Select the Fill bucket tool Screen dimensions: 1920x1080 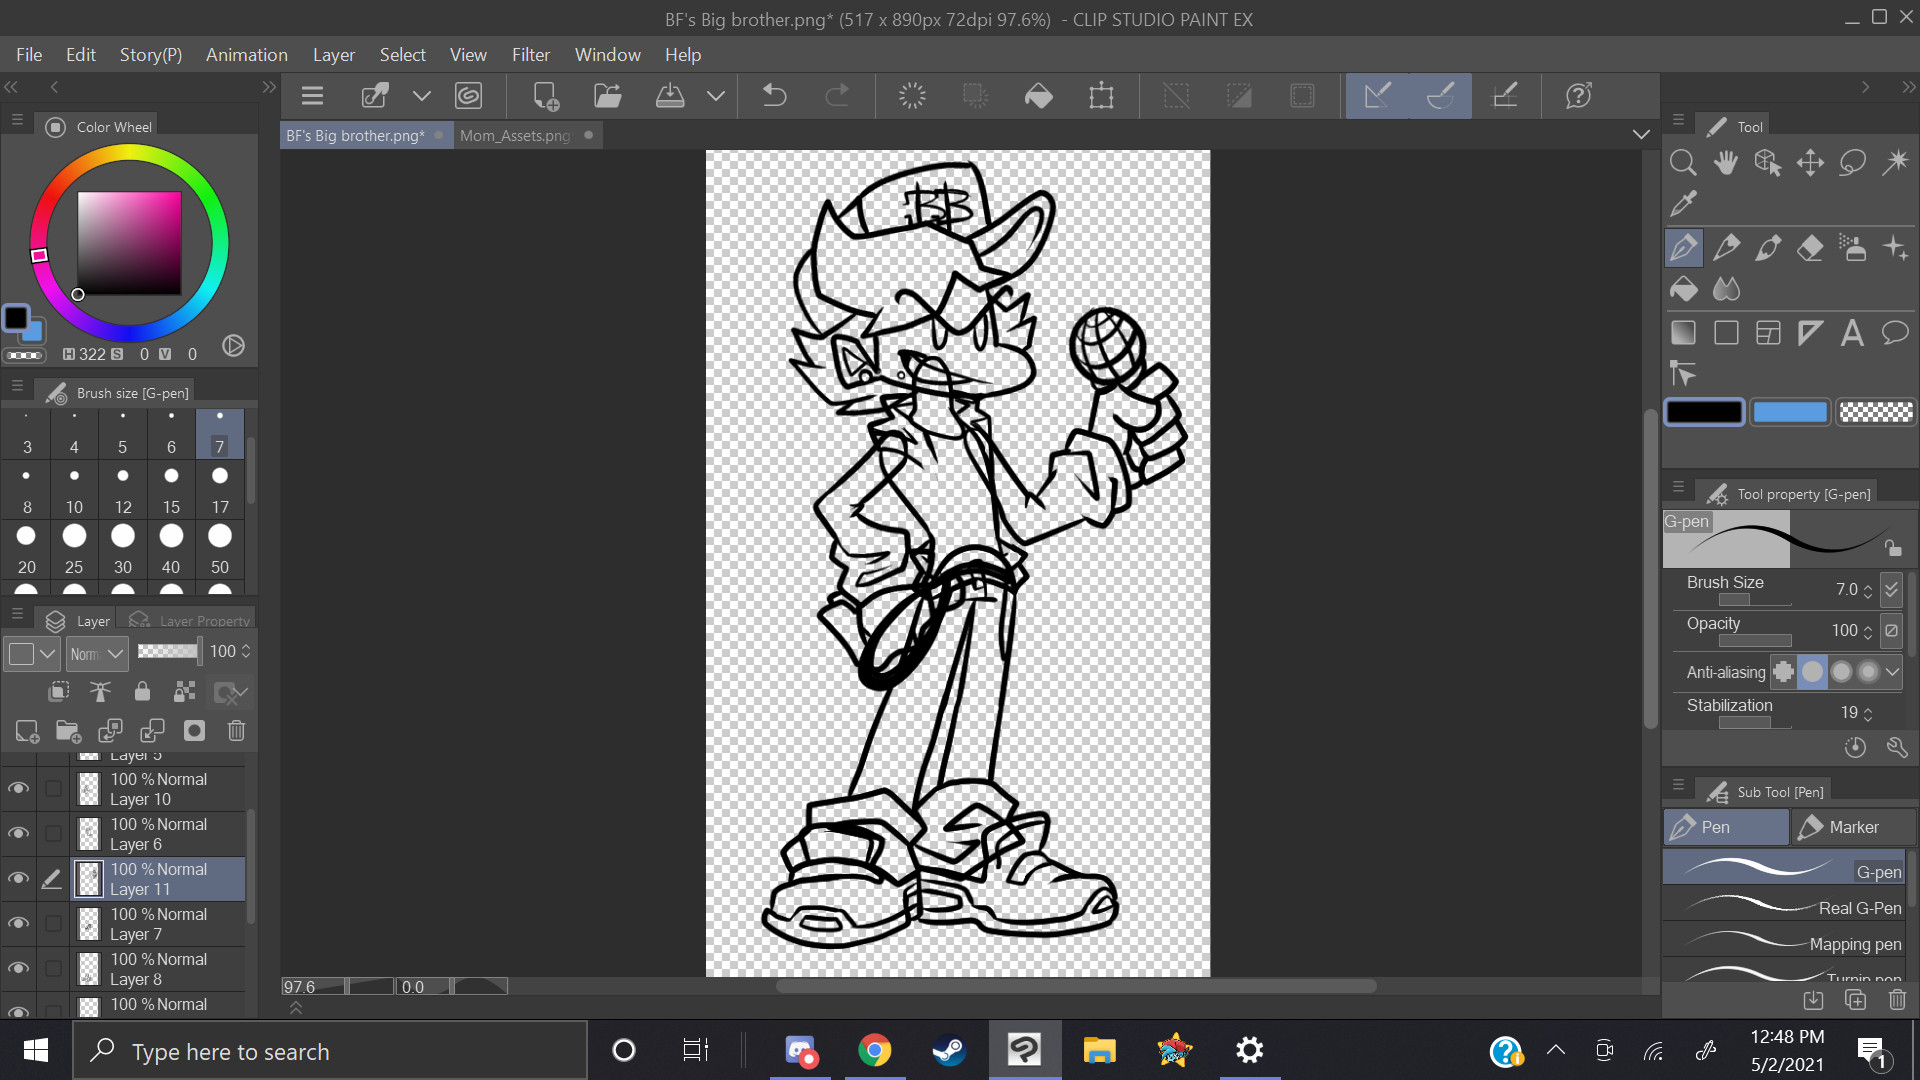(1684, 290)
